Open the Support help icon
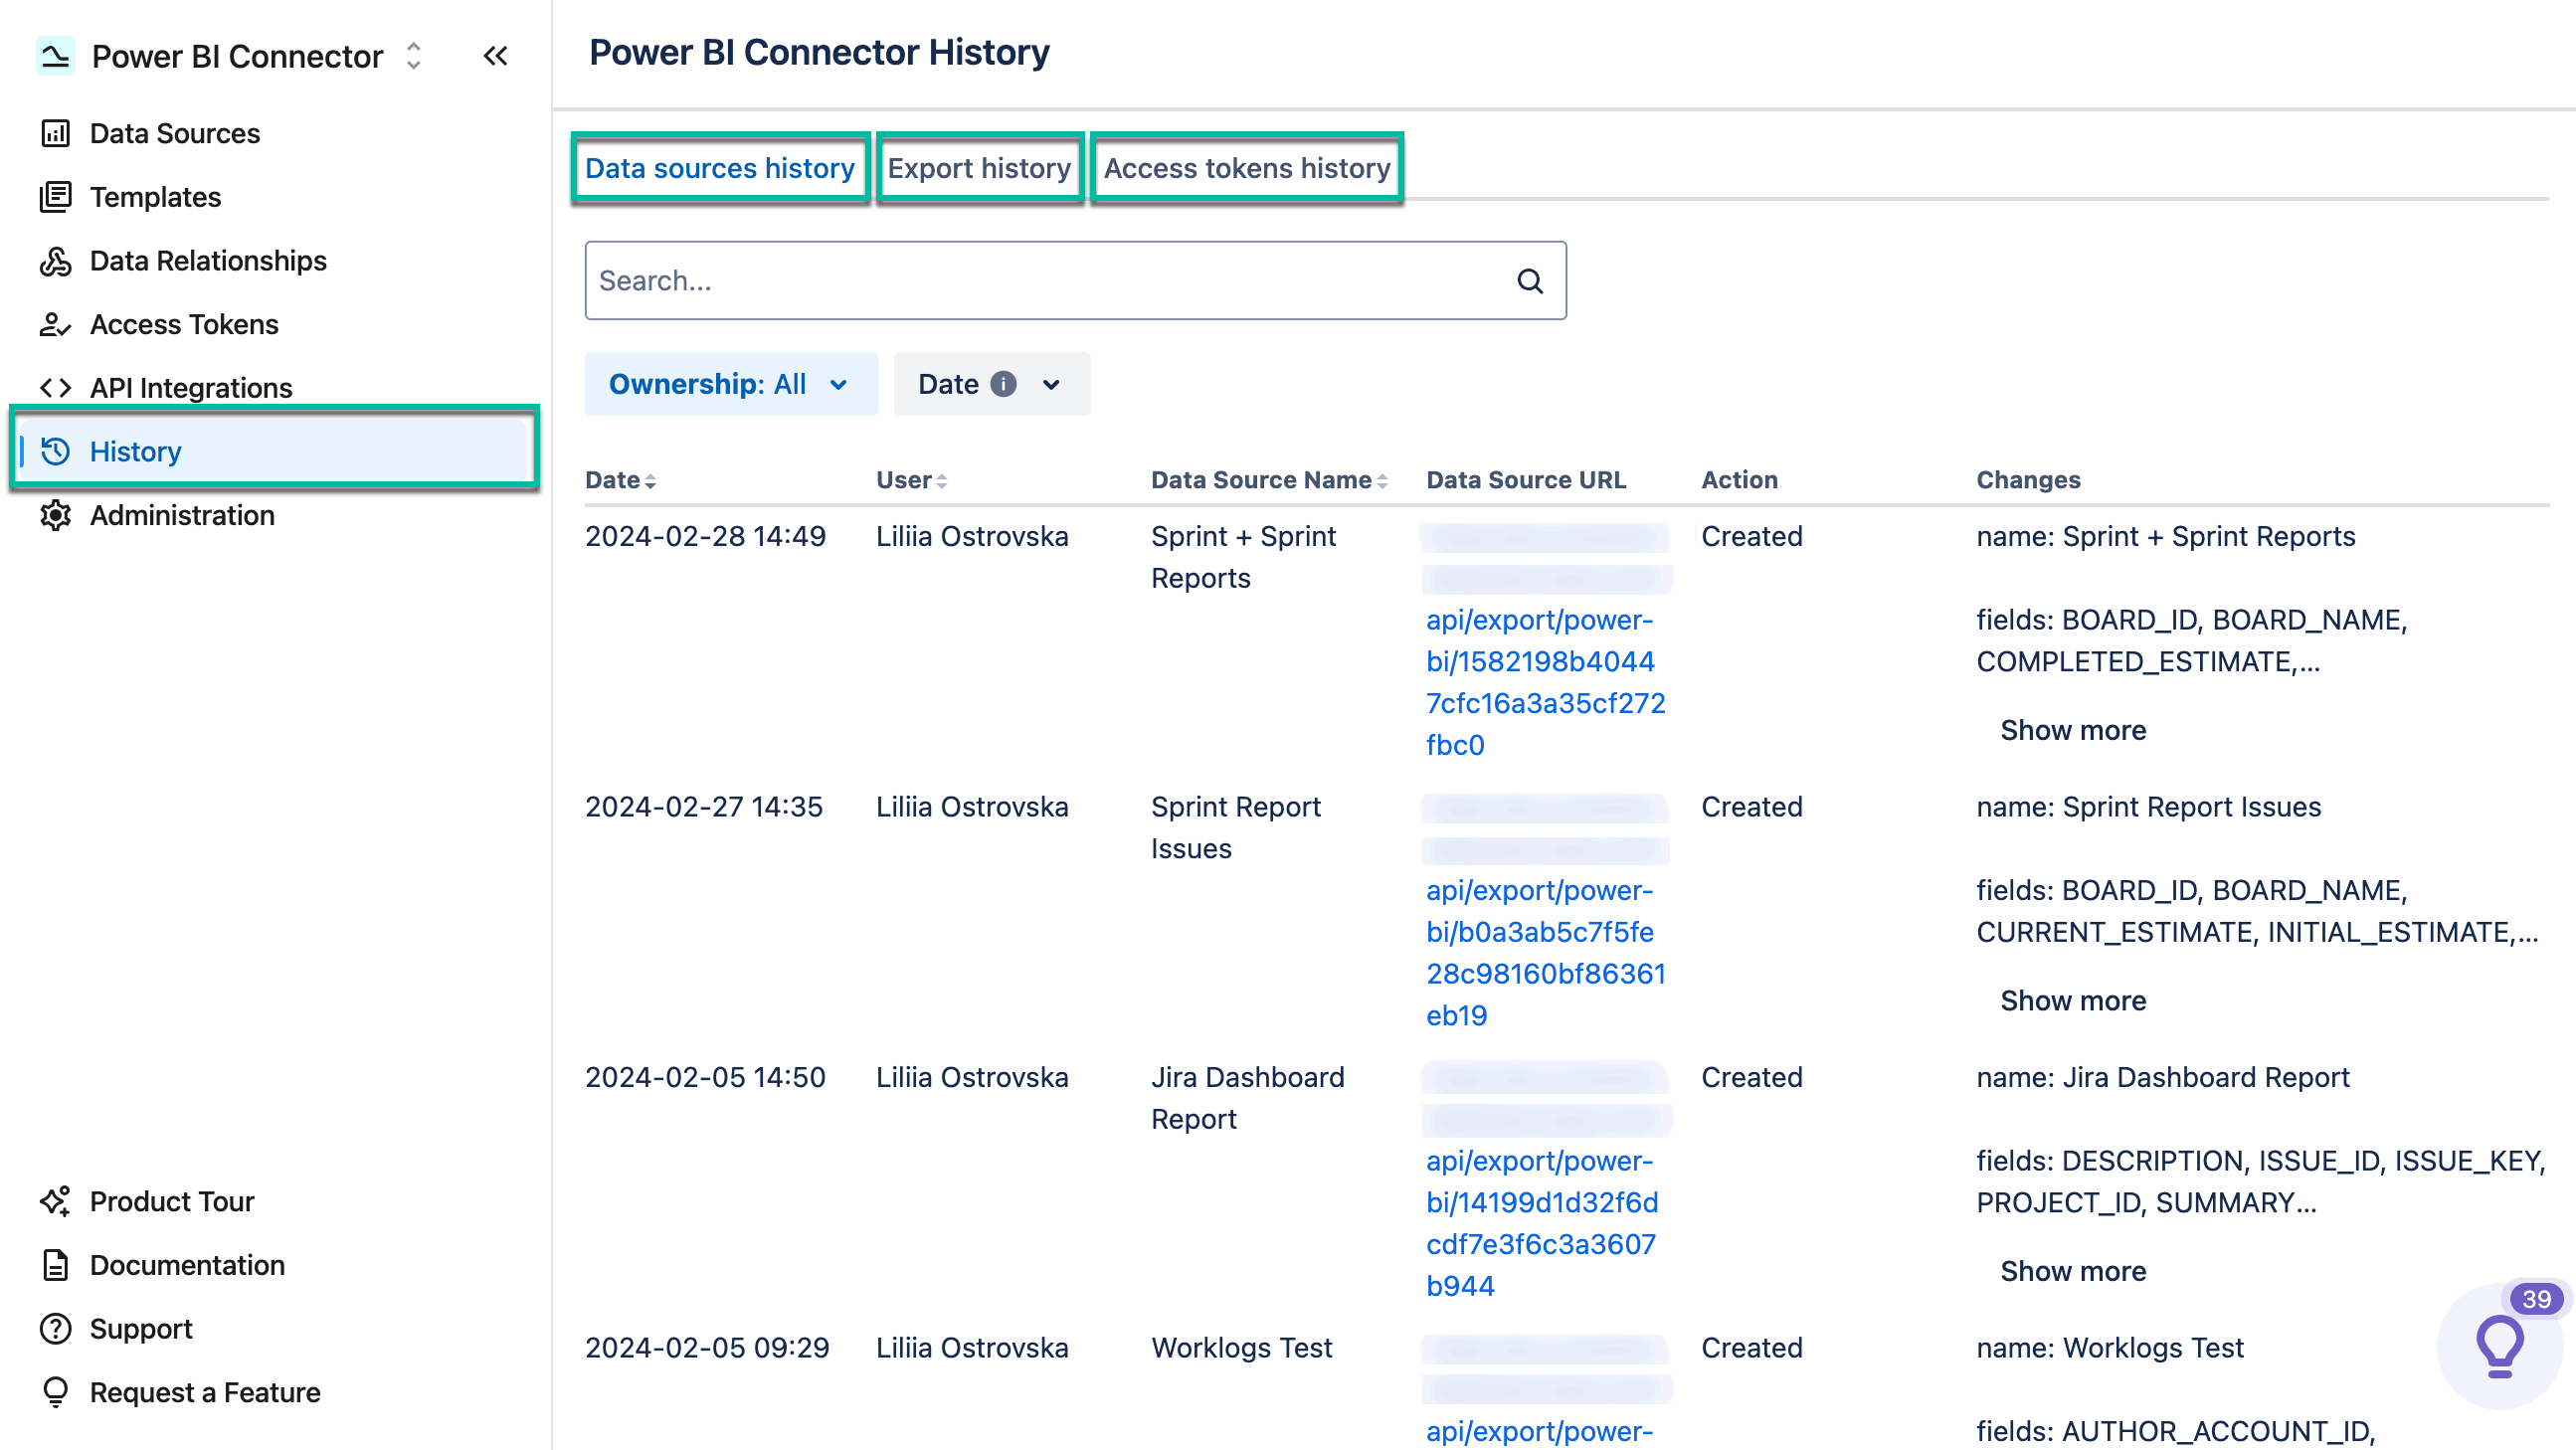Image resolution: width=2576 pixels, height=1450 pixels. tap(57, 1329)
